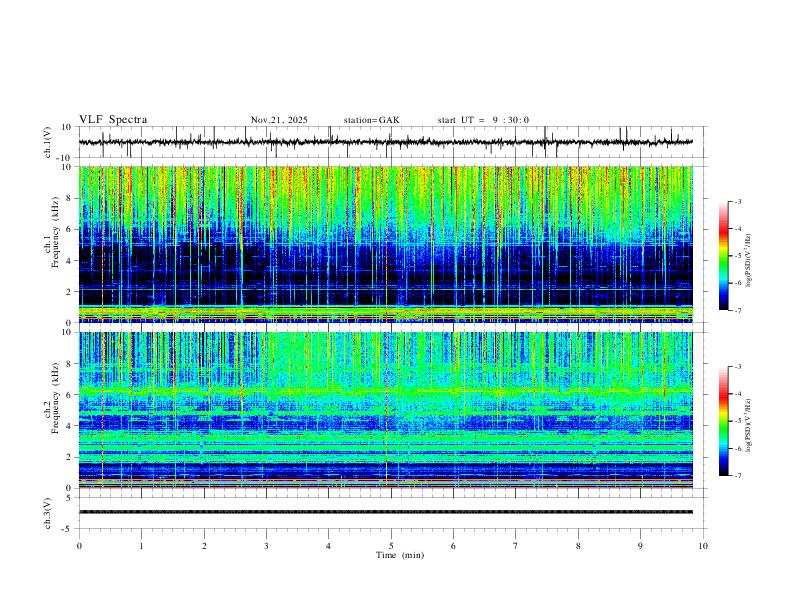792x612 pixels.
Task: Click time axis tick label 2
Action: click(204, 546)
